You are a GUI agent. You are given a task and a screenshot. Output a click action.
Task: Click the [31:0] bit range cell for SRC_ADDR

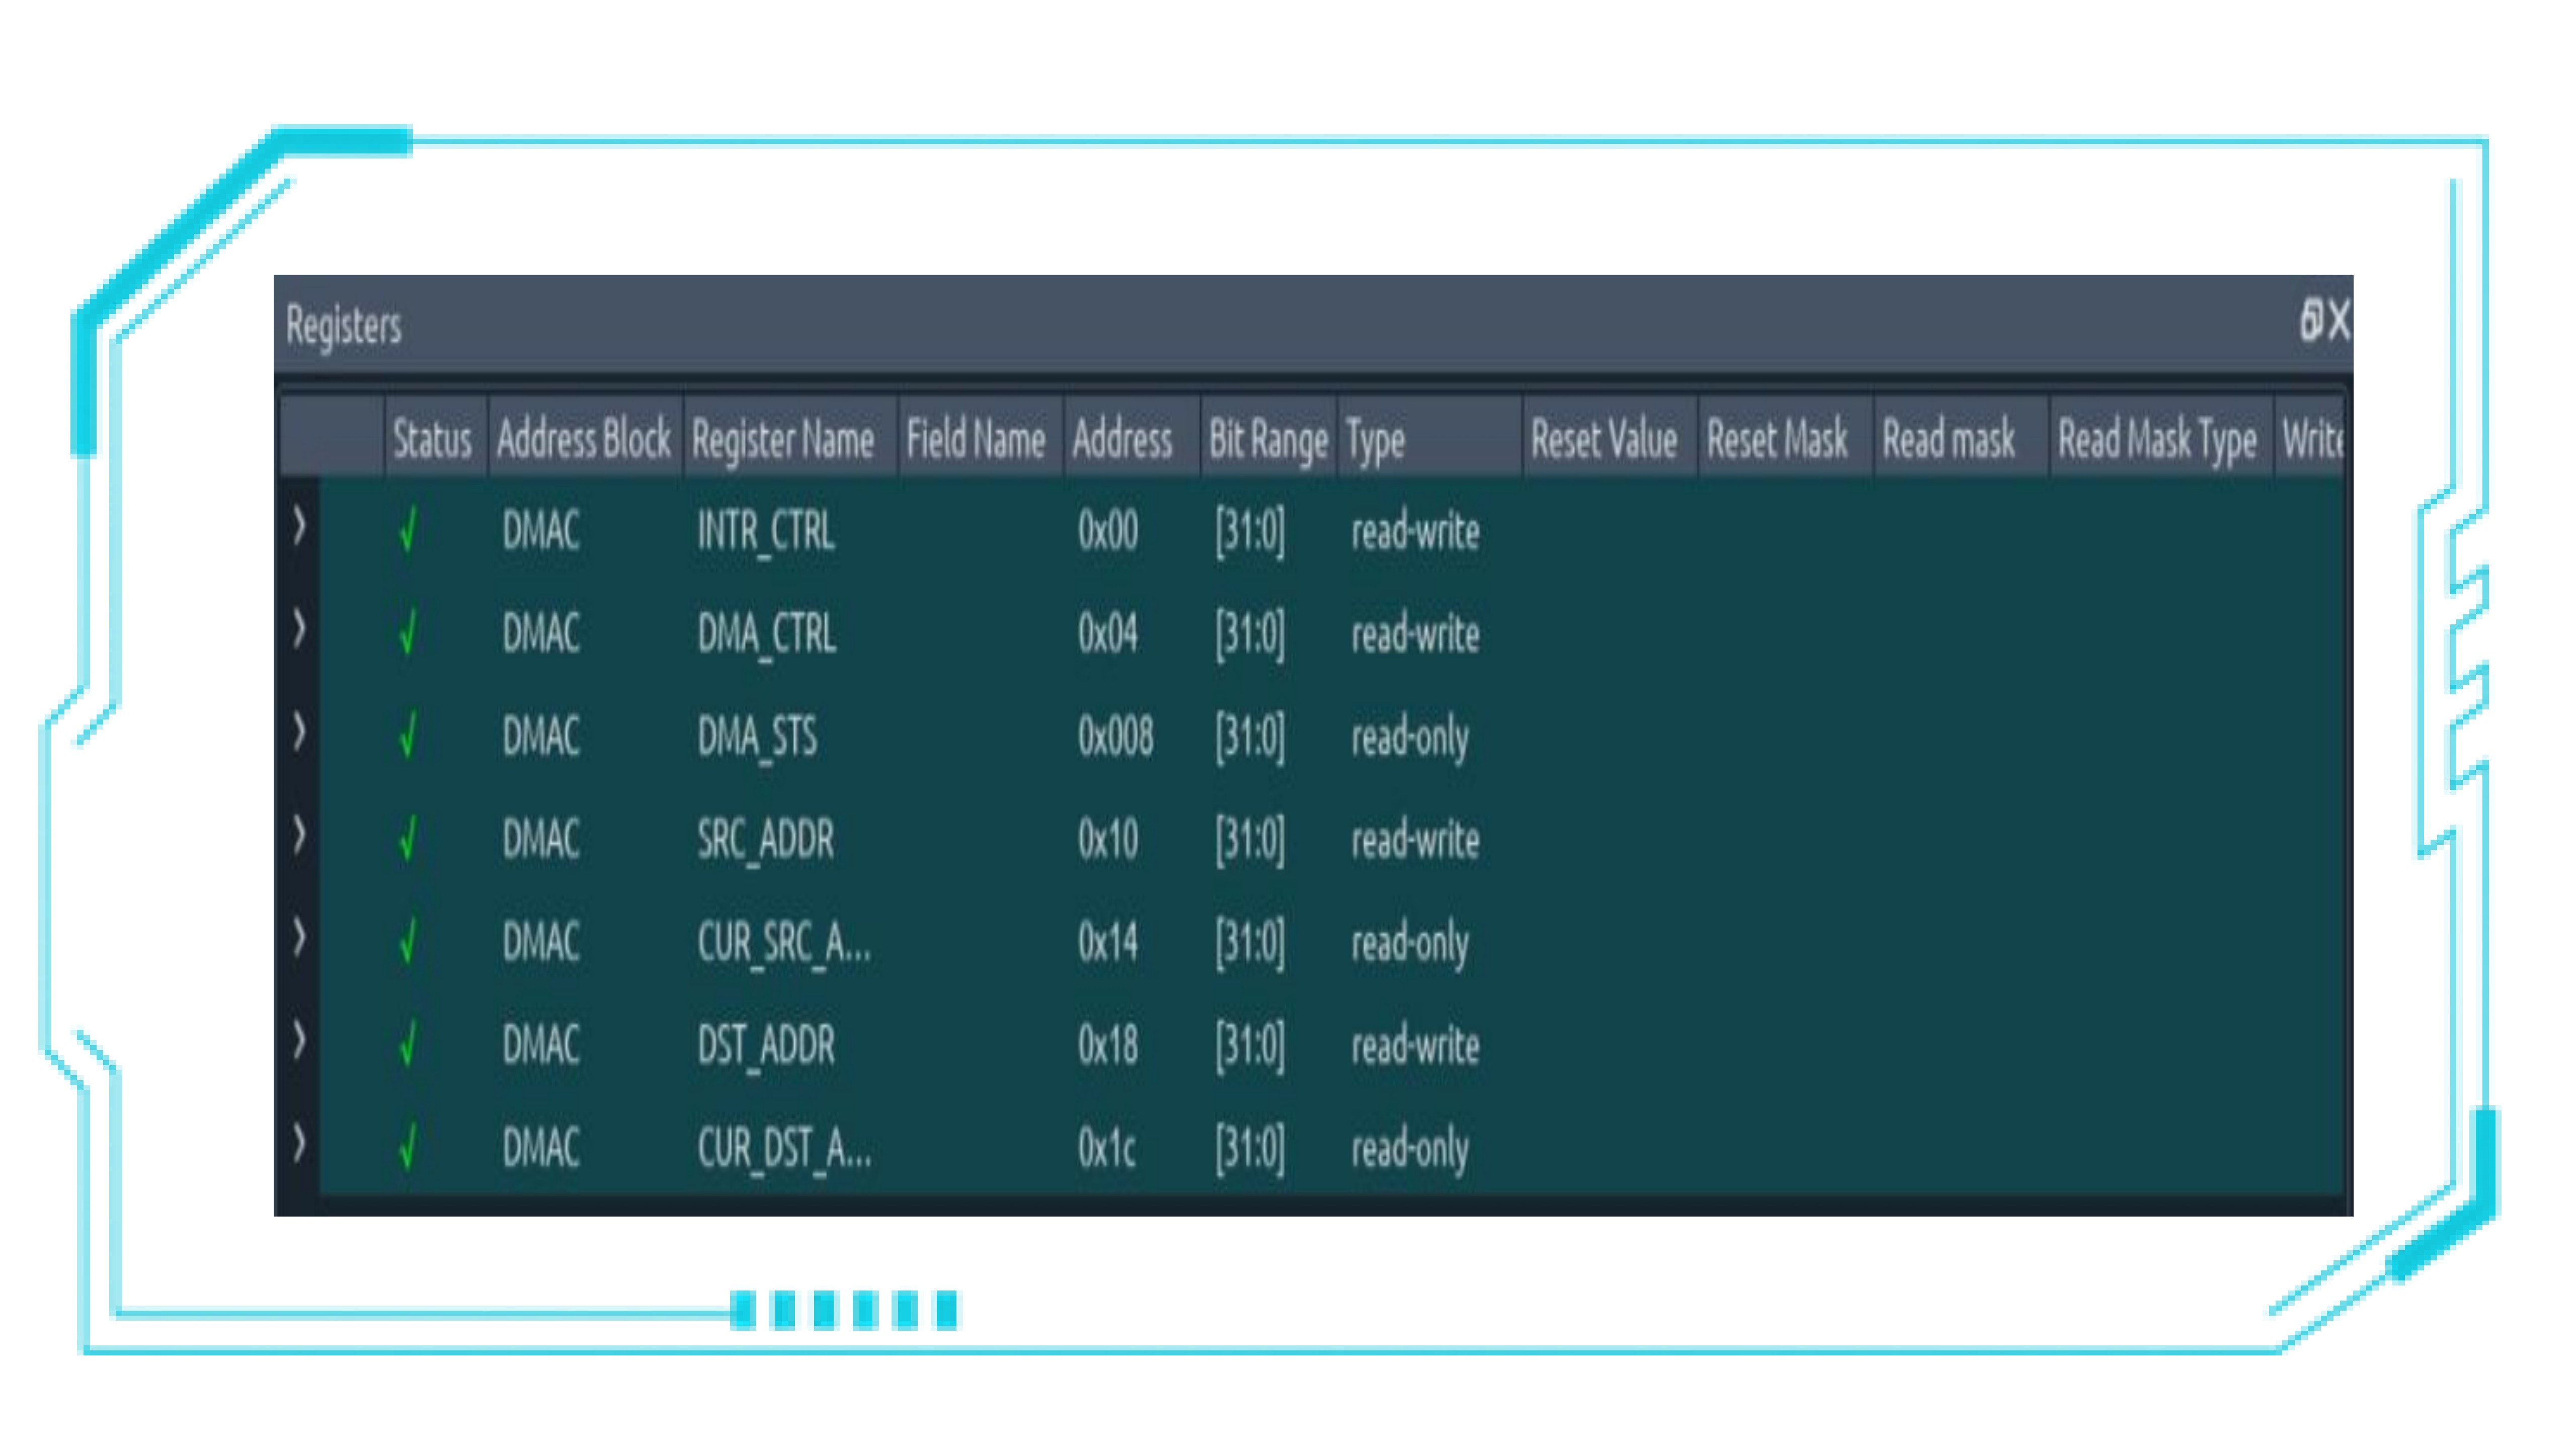(x=1250, y=840)
